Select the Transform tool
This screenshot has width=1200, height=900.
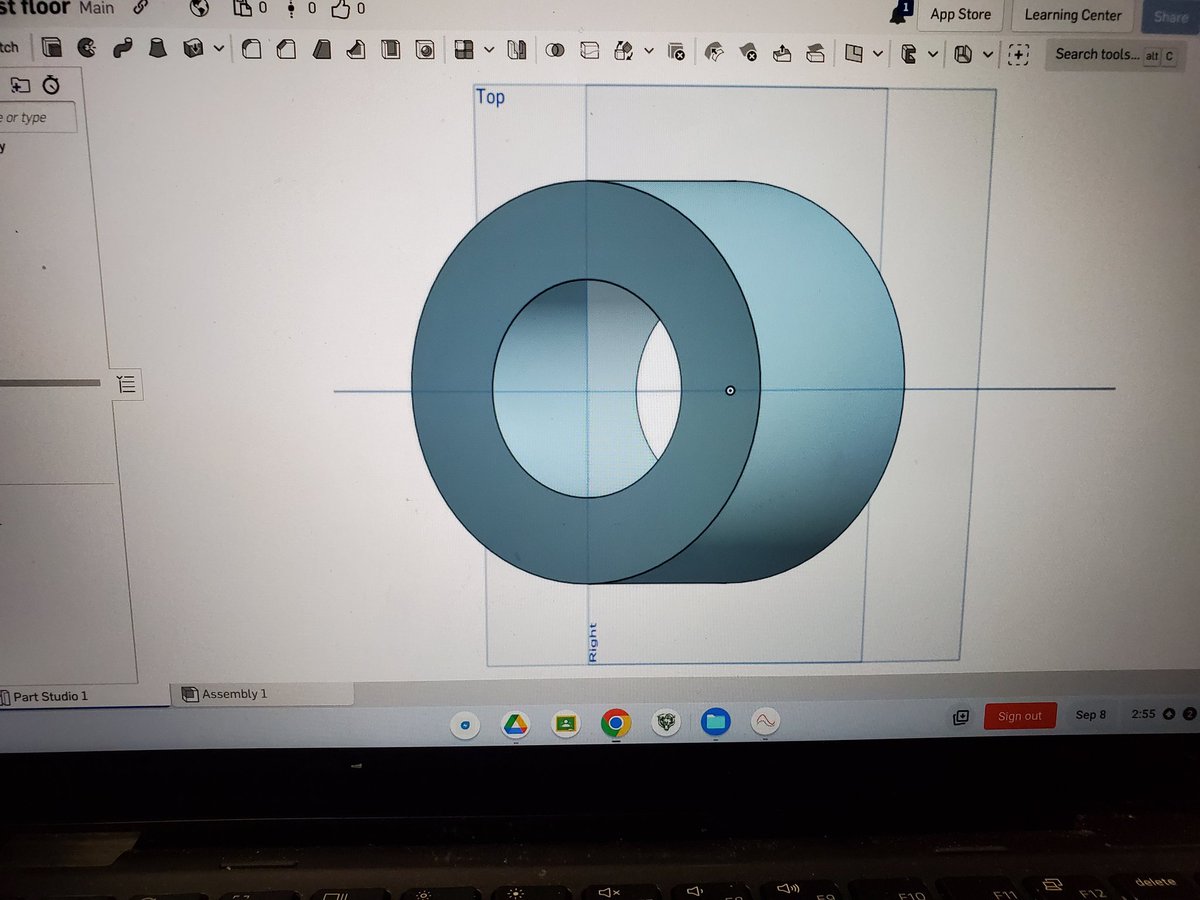(x=624, y=50)
